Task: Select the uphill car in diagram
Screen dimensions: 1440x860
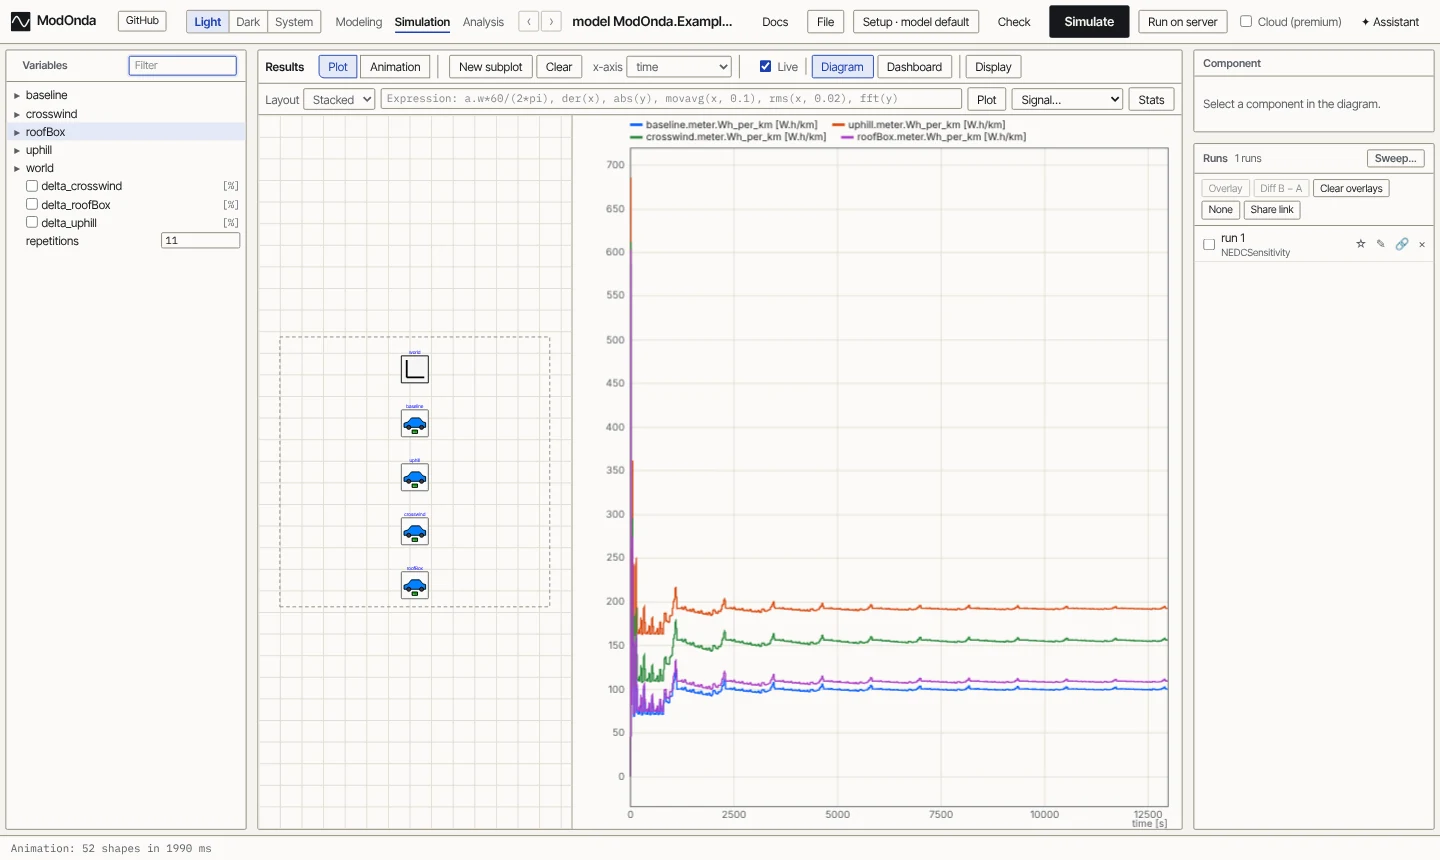Action: tap(415, 478)
